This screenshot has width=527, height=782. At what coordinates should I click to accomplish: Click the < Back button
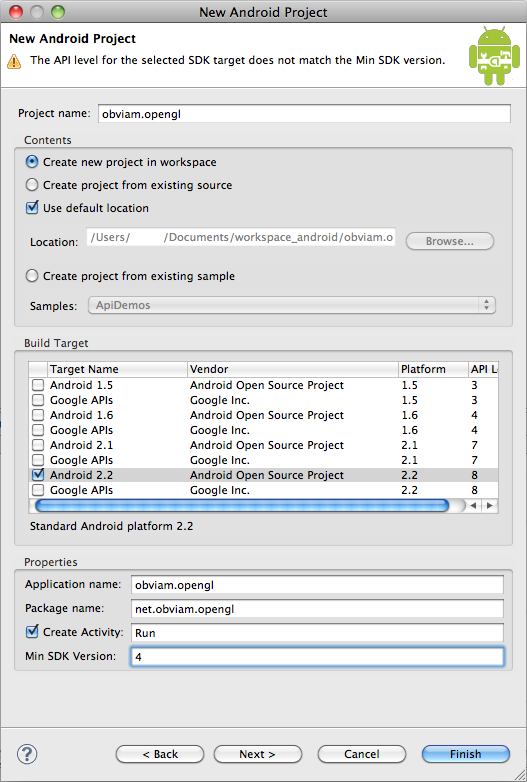(x=160, y=754)
